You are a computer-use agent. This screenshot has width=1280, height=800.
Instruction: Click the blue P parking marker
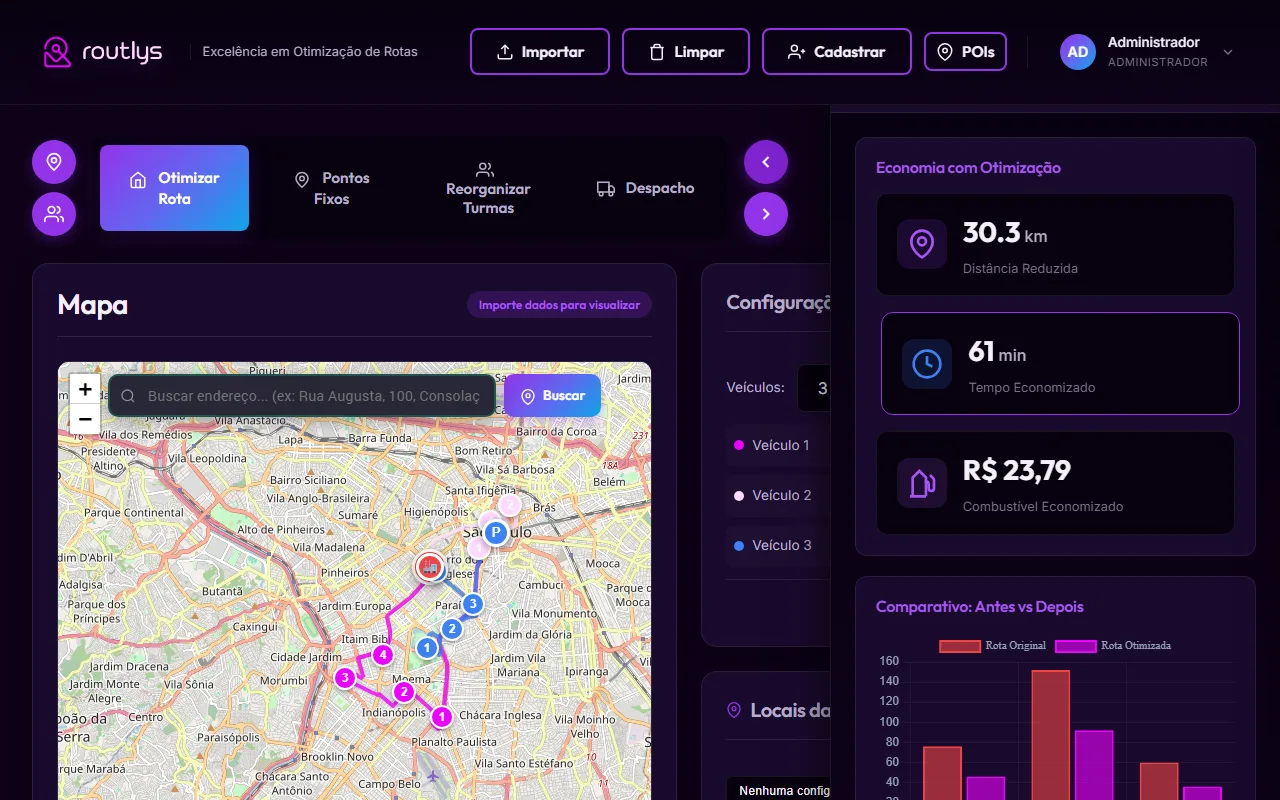[x=494, y=532]
